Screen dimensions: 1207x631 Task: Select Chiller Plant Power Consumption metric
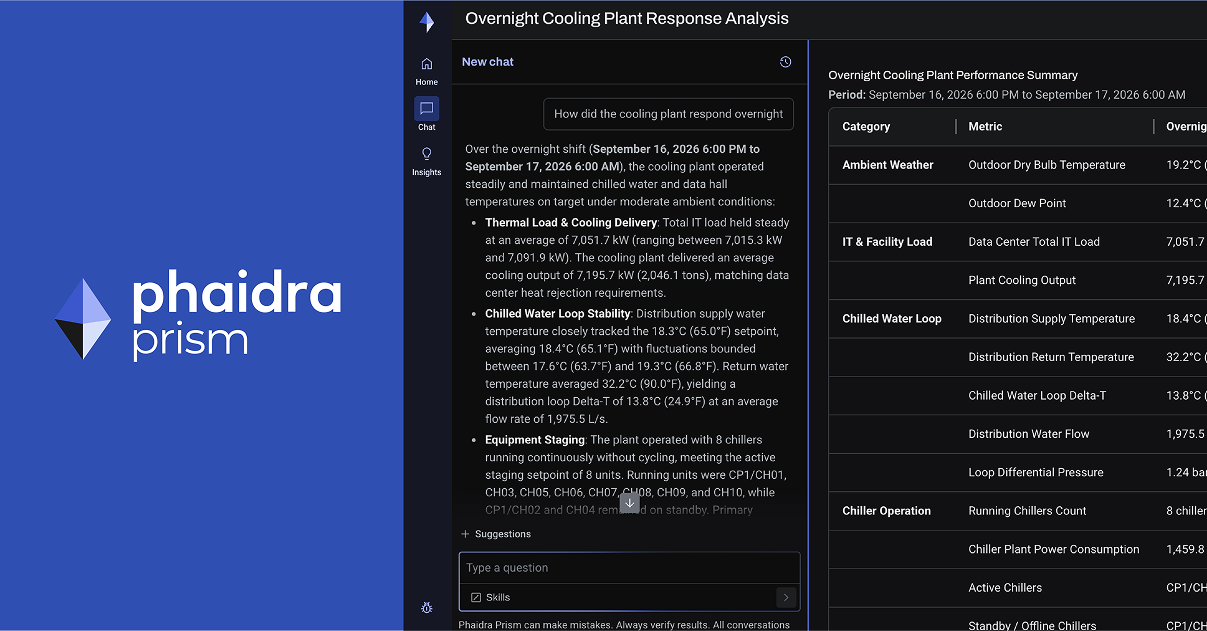coord(1054,549)
